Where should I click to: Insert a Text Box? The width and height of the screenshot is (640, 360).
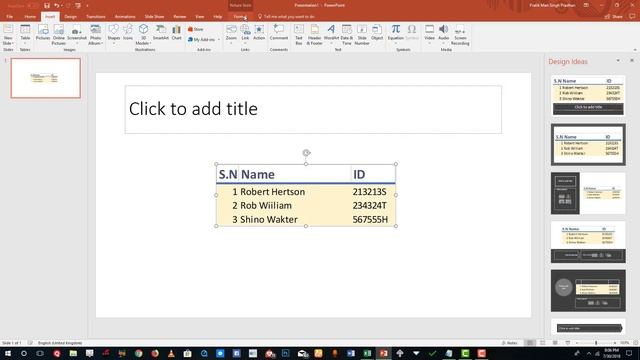[x=299, y=35]
